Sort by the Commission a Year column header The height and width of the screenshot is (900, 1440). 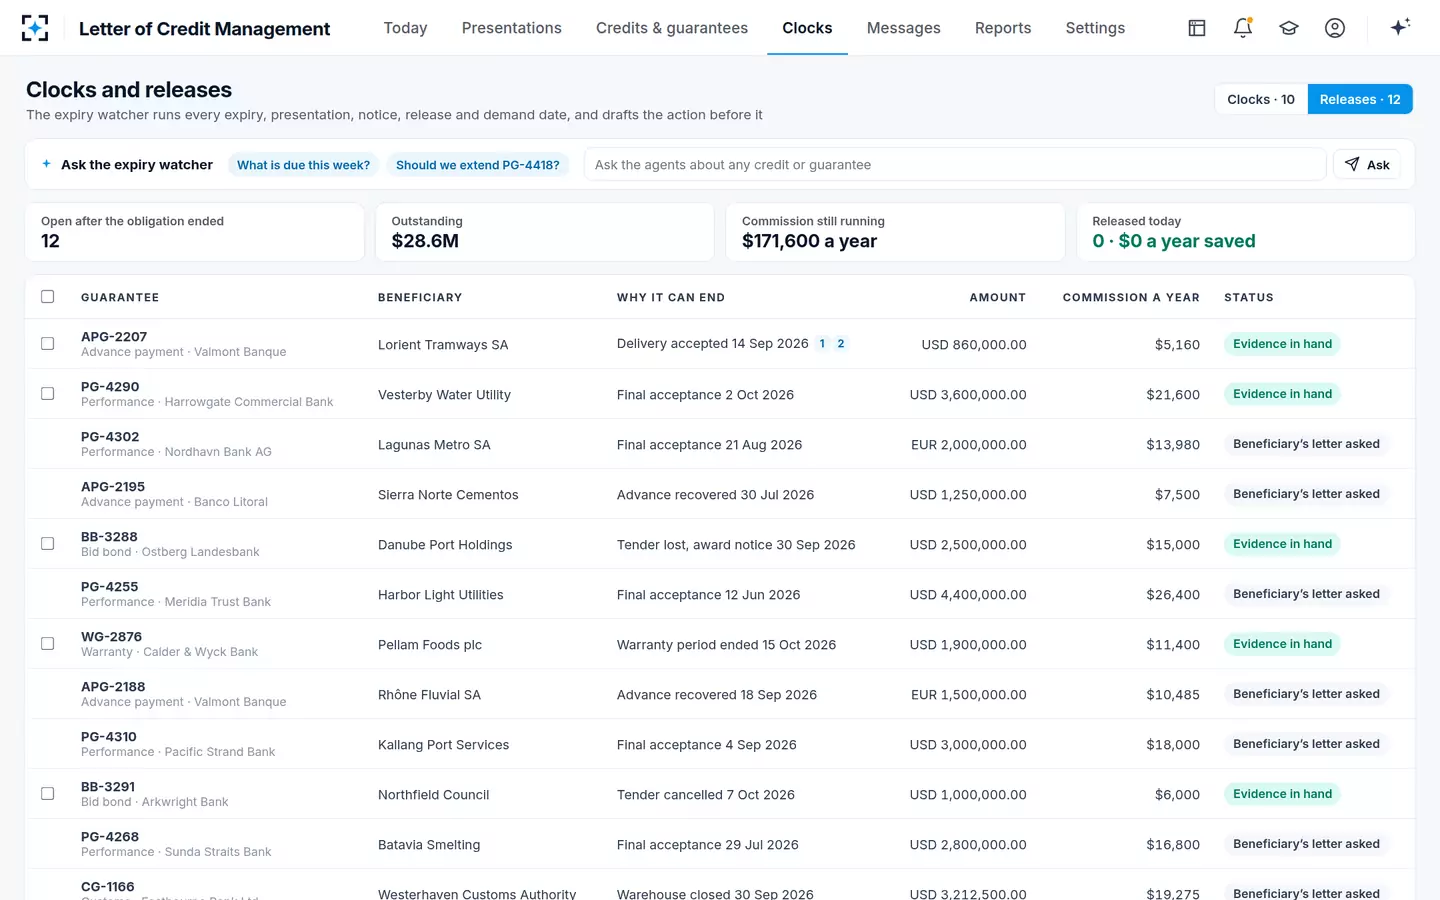1131,298
